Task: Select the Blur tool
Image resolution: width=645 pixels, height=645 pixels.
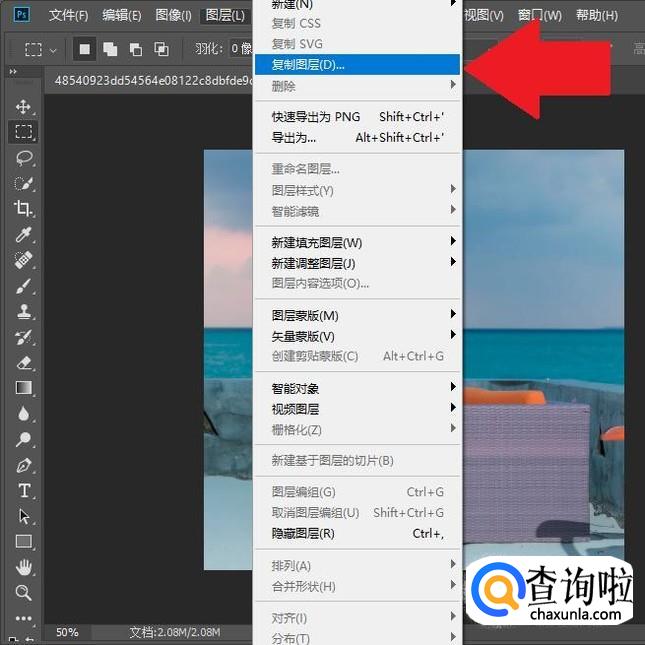Action: (23, 413)
